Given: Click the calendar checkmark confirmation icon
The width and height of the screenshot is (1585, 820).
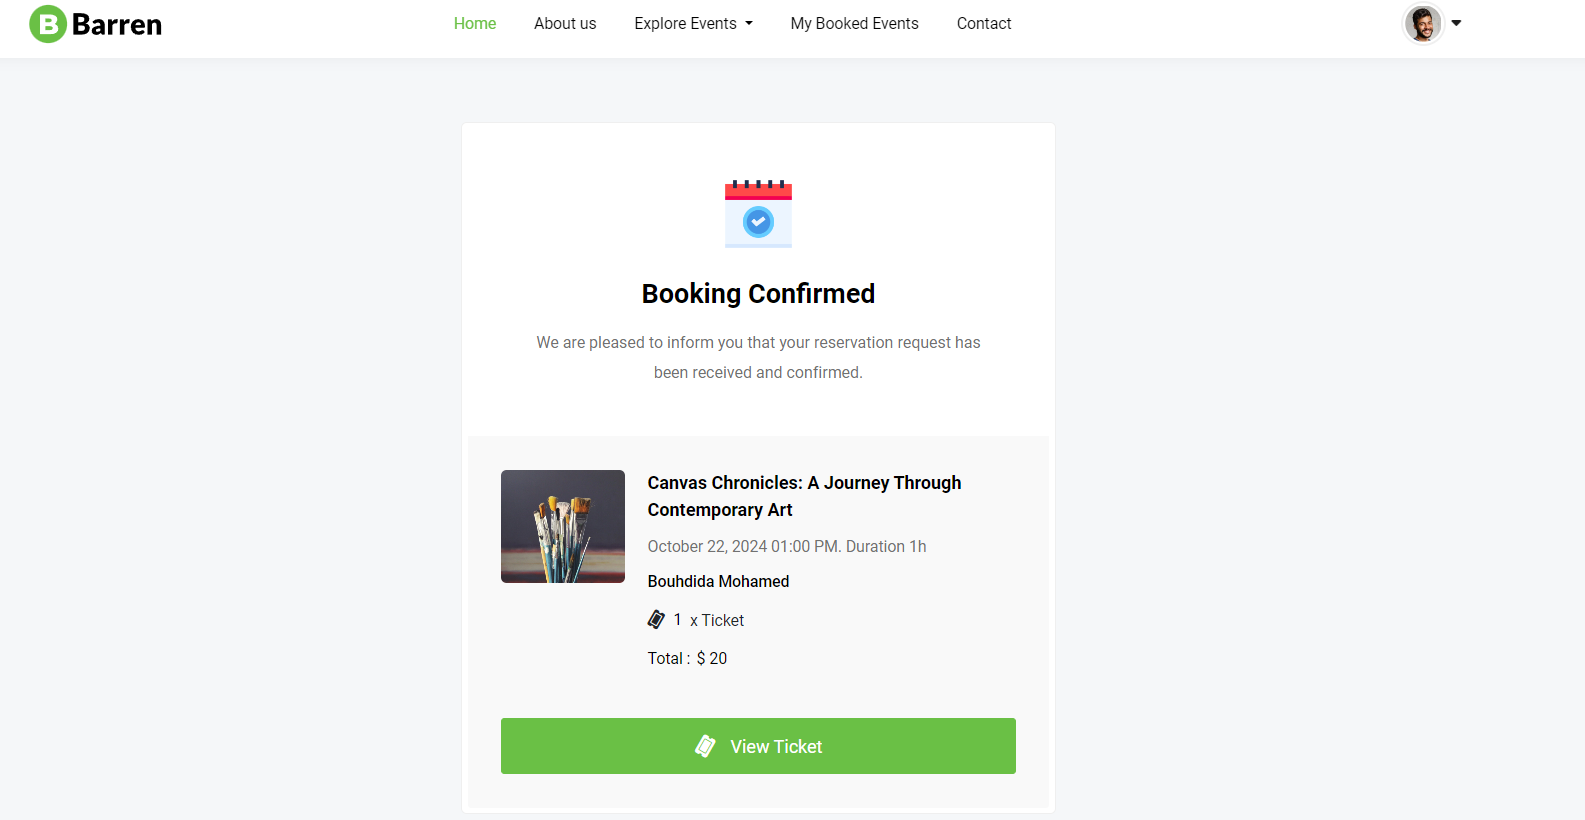Looking at the screenshot, I should coord(758,214).
